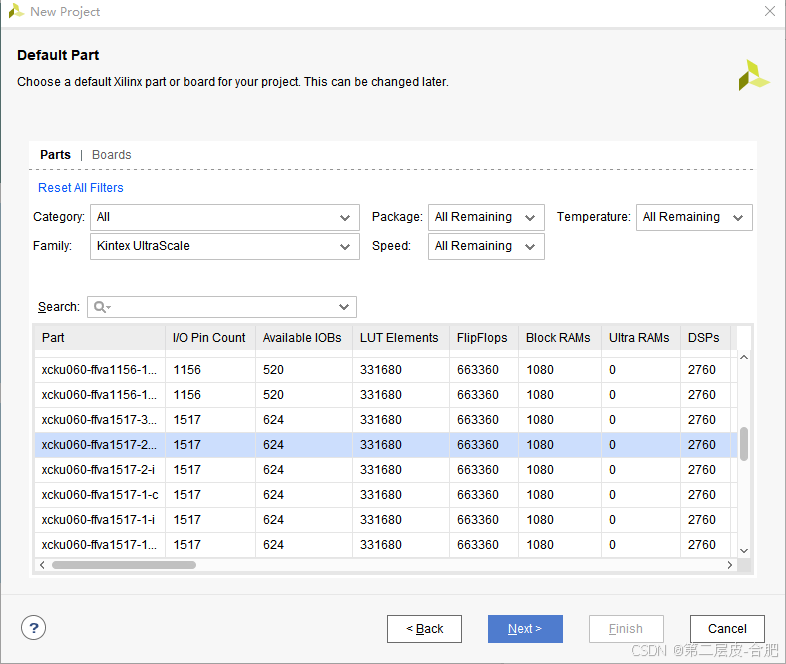Go back with the Back button
The width and height of the screenshot is (786, 664).
pos(424,628)
